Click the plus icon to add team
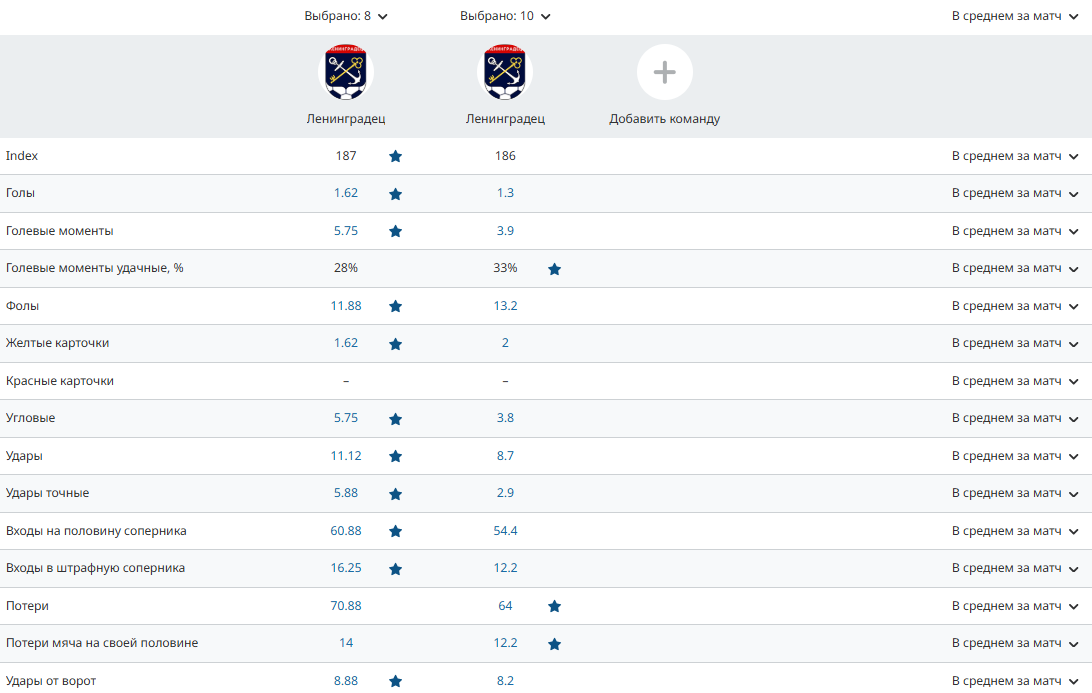Viewport: 1092px width, 693px height. (x=665, y=72)
